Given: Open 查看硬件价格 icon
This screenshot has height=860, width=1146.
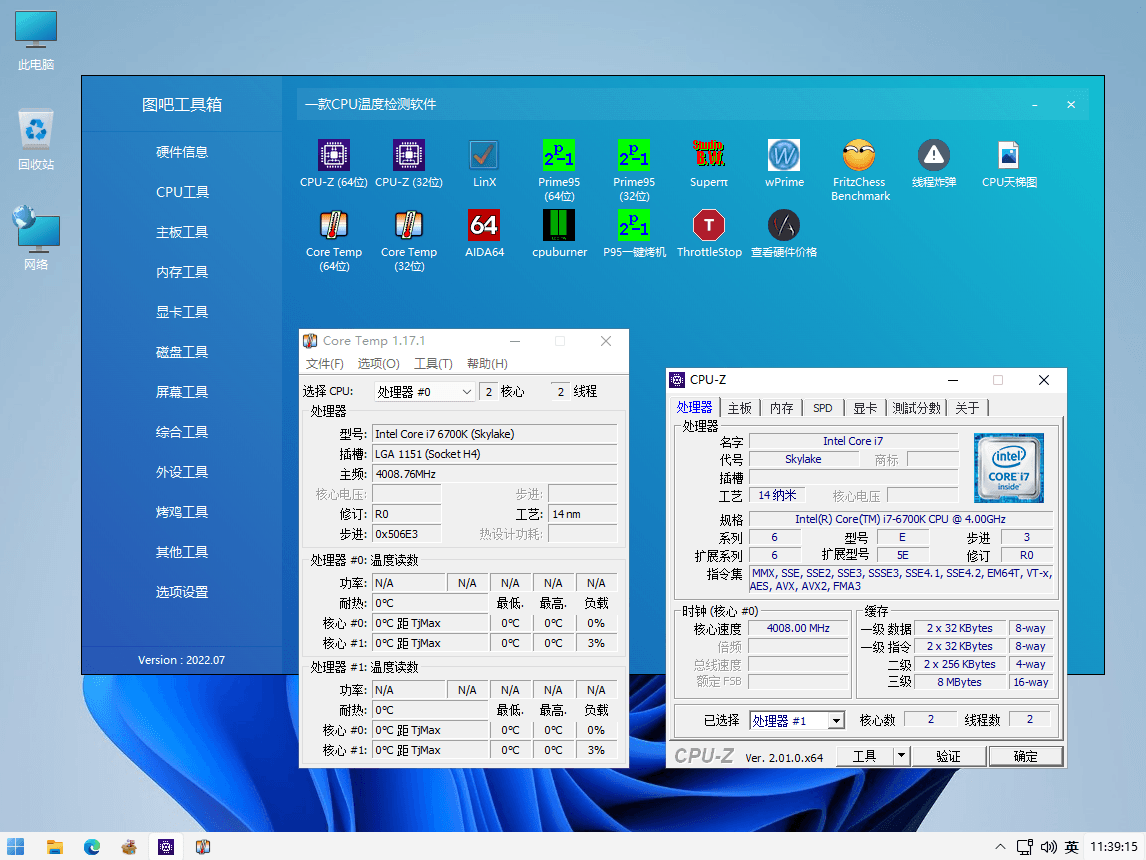Looking at the screenshot, I should point(784,225).
